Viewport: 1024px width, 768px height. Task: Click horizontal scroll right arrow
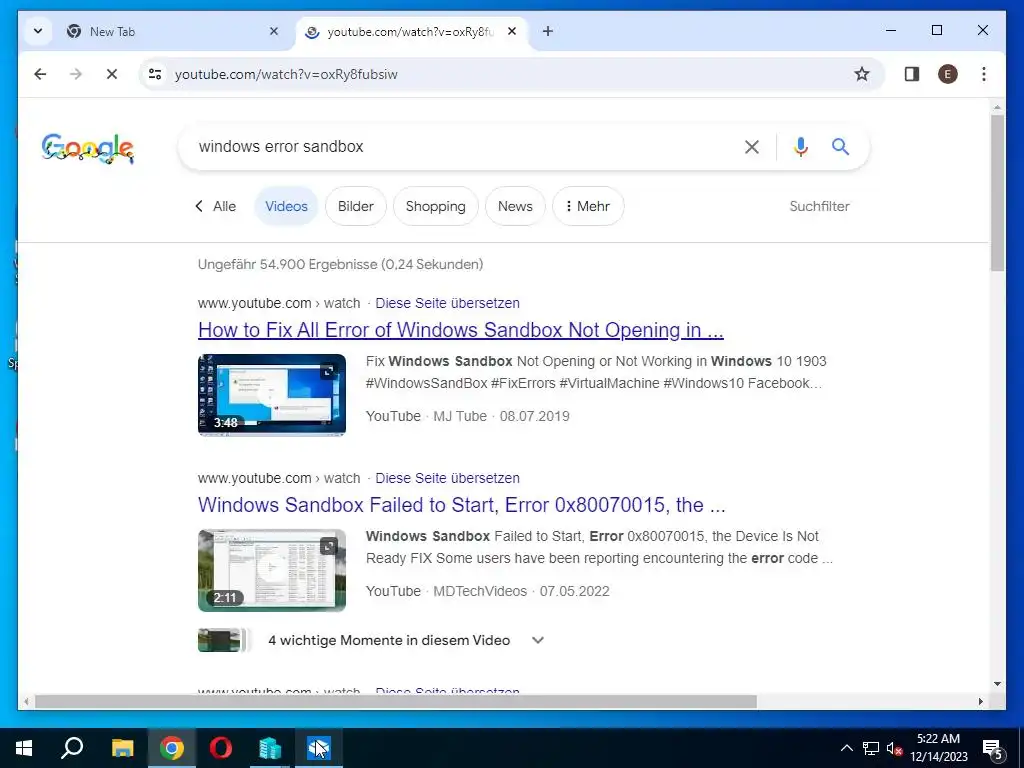981,701
